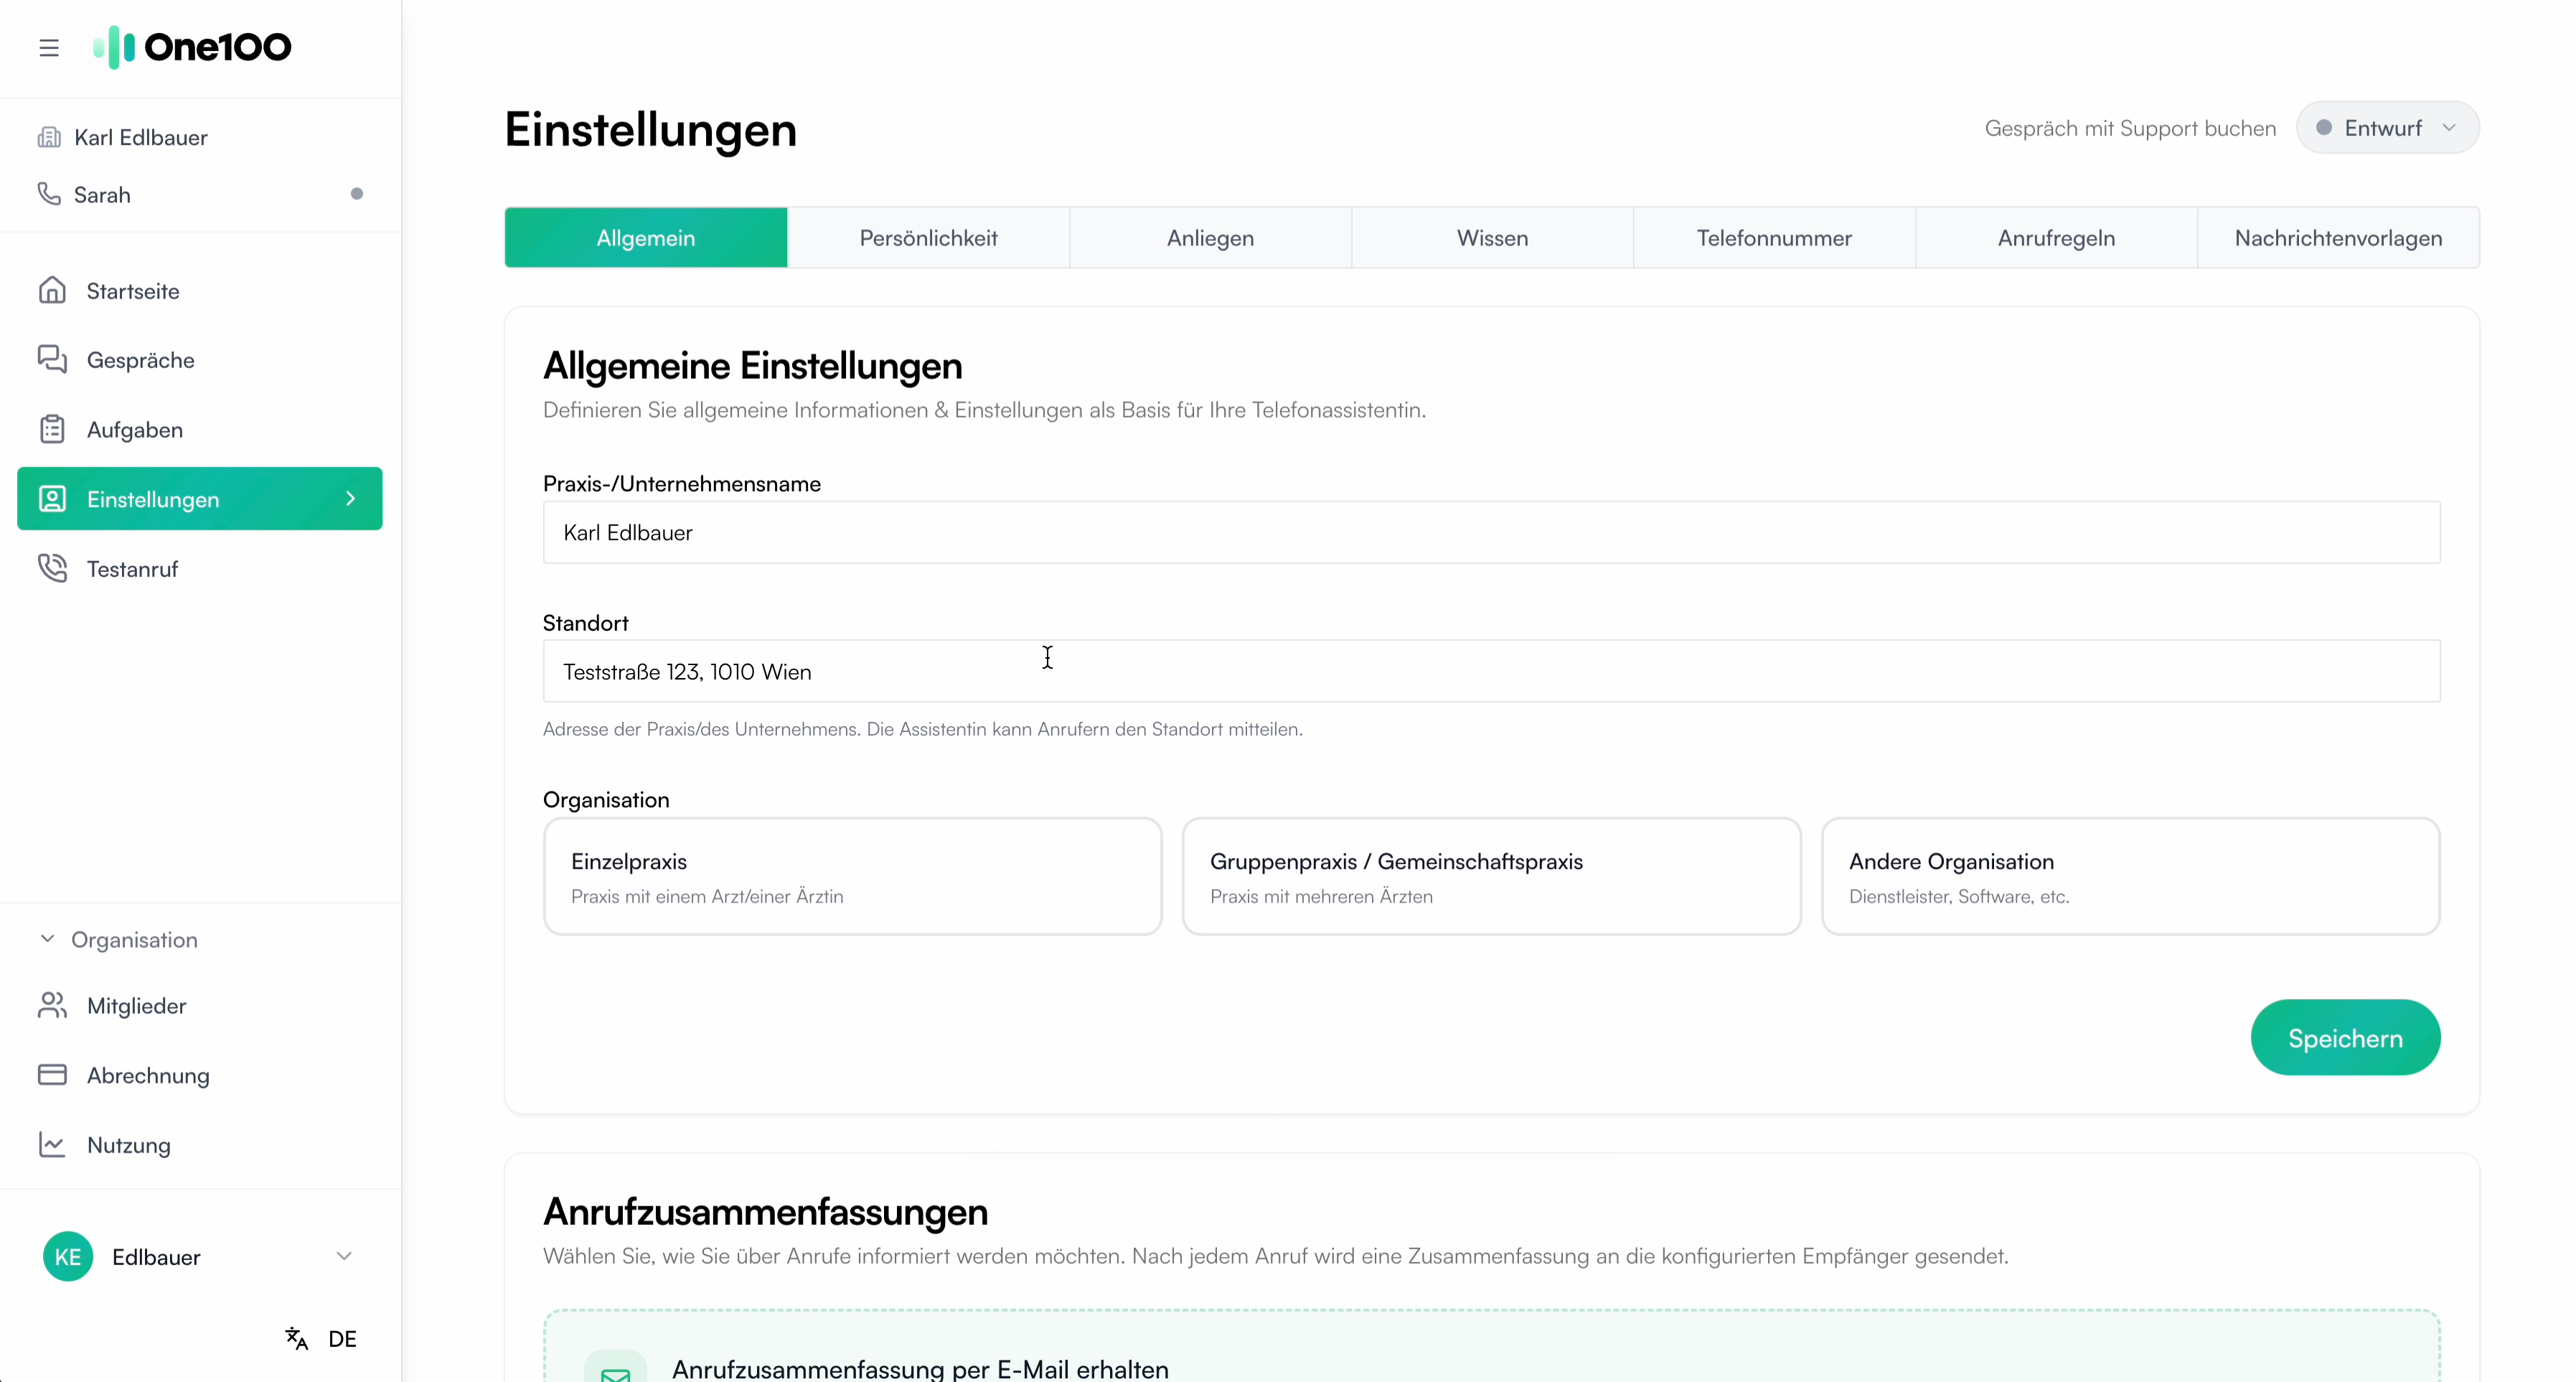This screenshot has width=2576, height=1382.
Task: Click the Anrufzusammenfassung per E-Mail erhalten card
Action: pos(1491,1346)
